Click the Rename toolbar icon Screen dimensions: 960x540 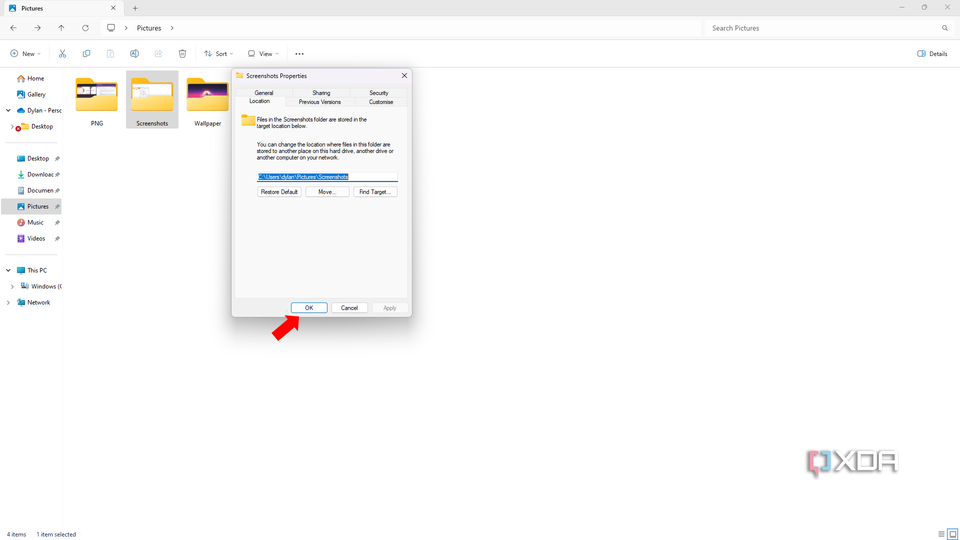[134, 54]
